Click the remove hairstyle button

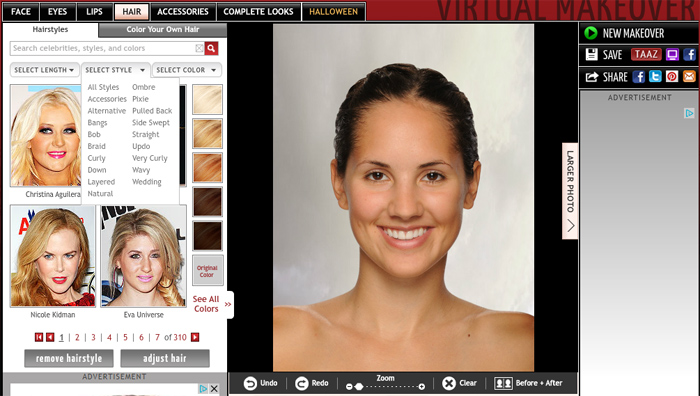click(69, 358)
